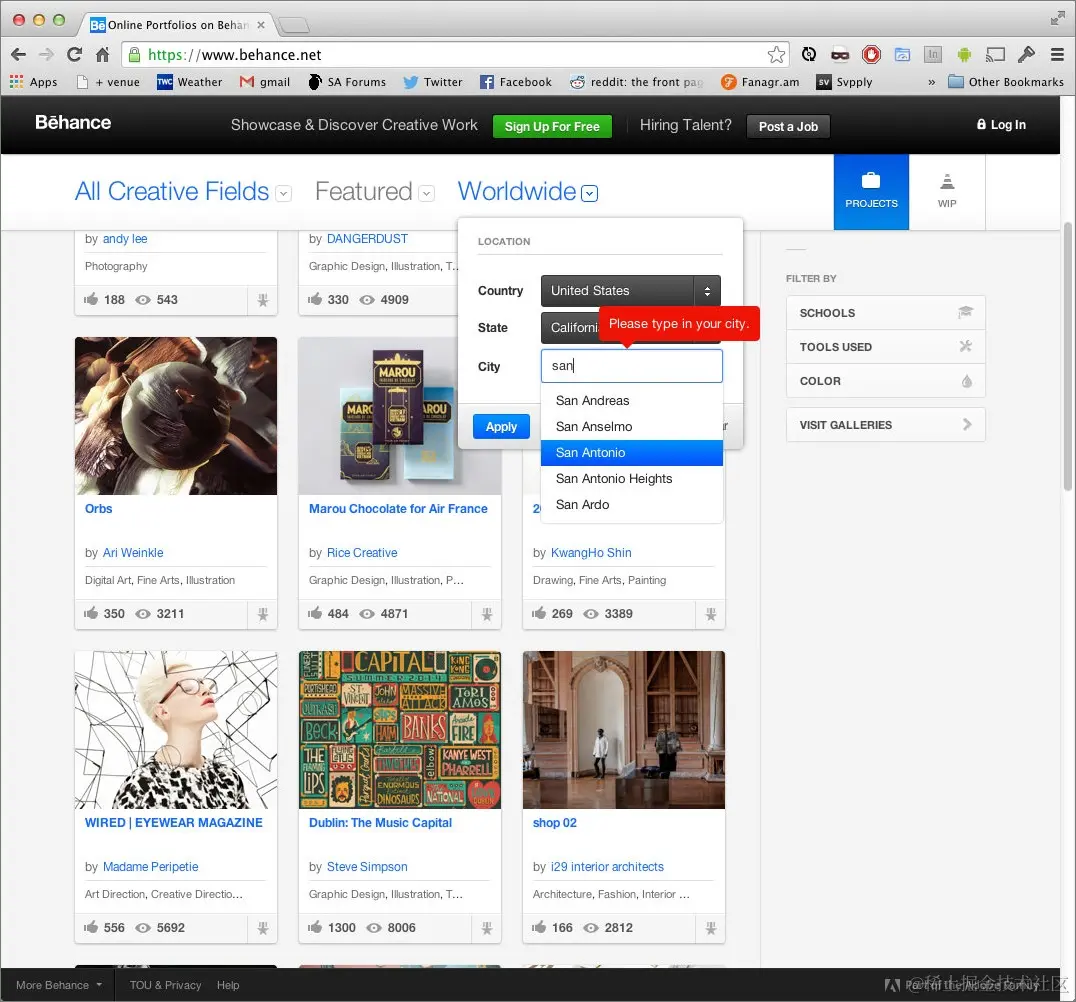Image resolution: width=1076 pixels, height=1002 pixels.
Task: Bookmark page with star icon
Action: (x=776, y=55)
